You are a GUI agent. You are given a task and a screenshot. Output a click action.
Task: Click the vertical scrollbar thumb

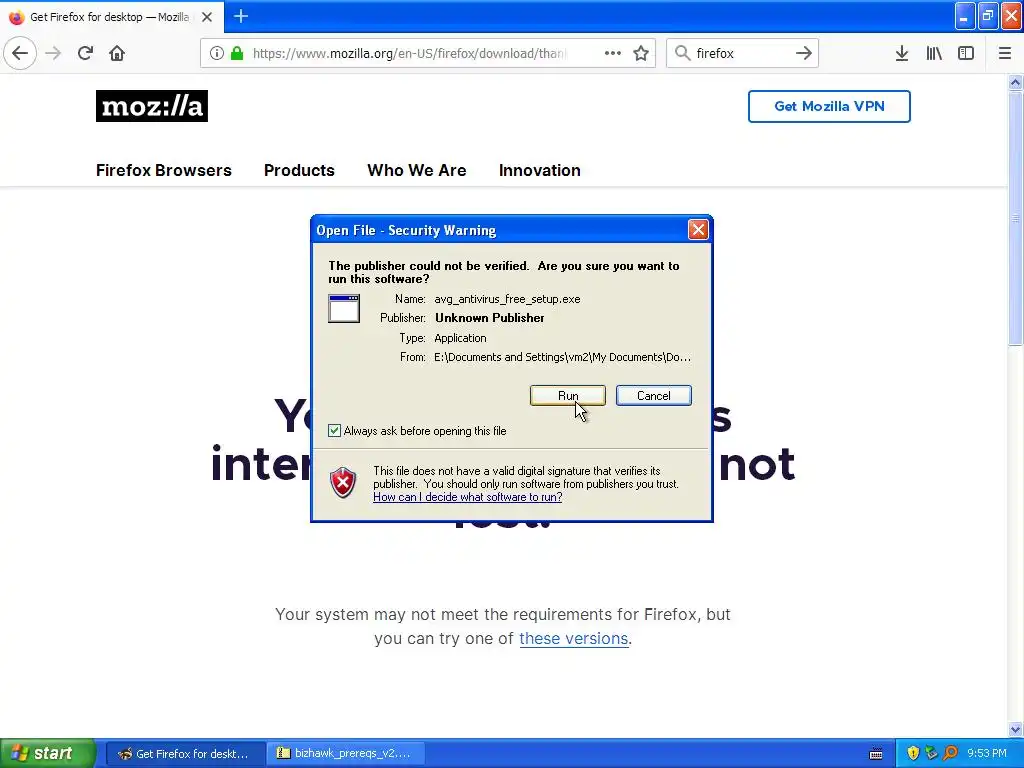pos(1016,218)
